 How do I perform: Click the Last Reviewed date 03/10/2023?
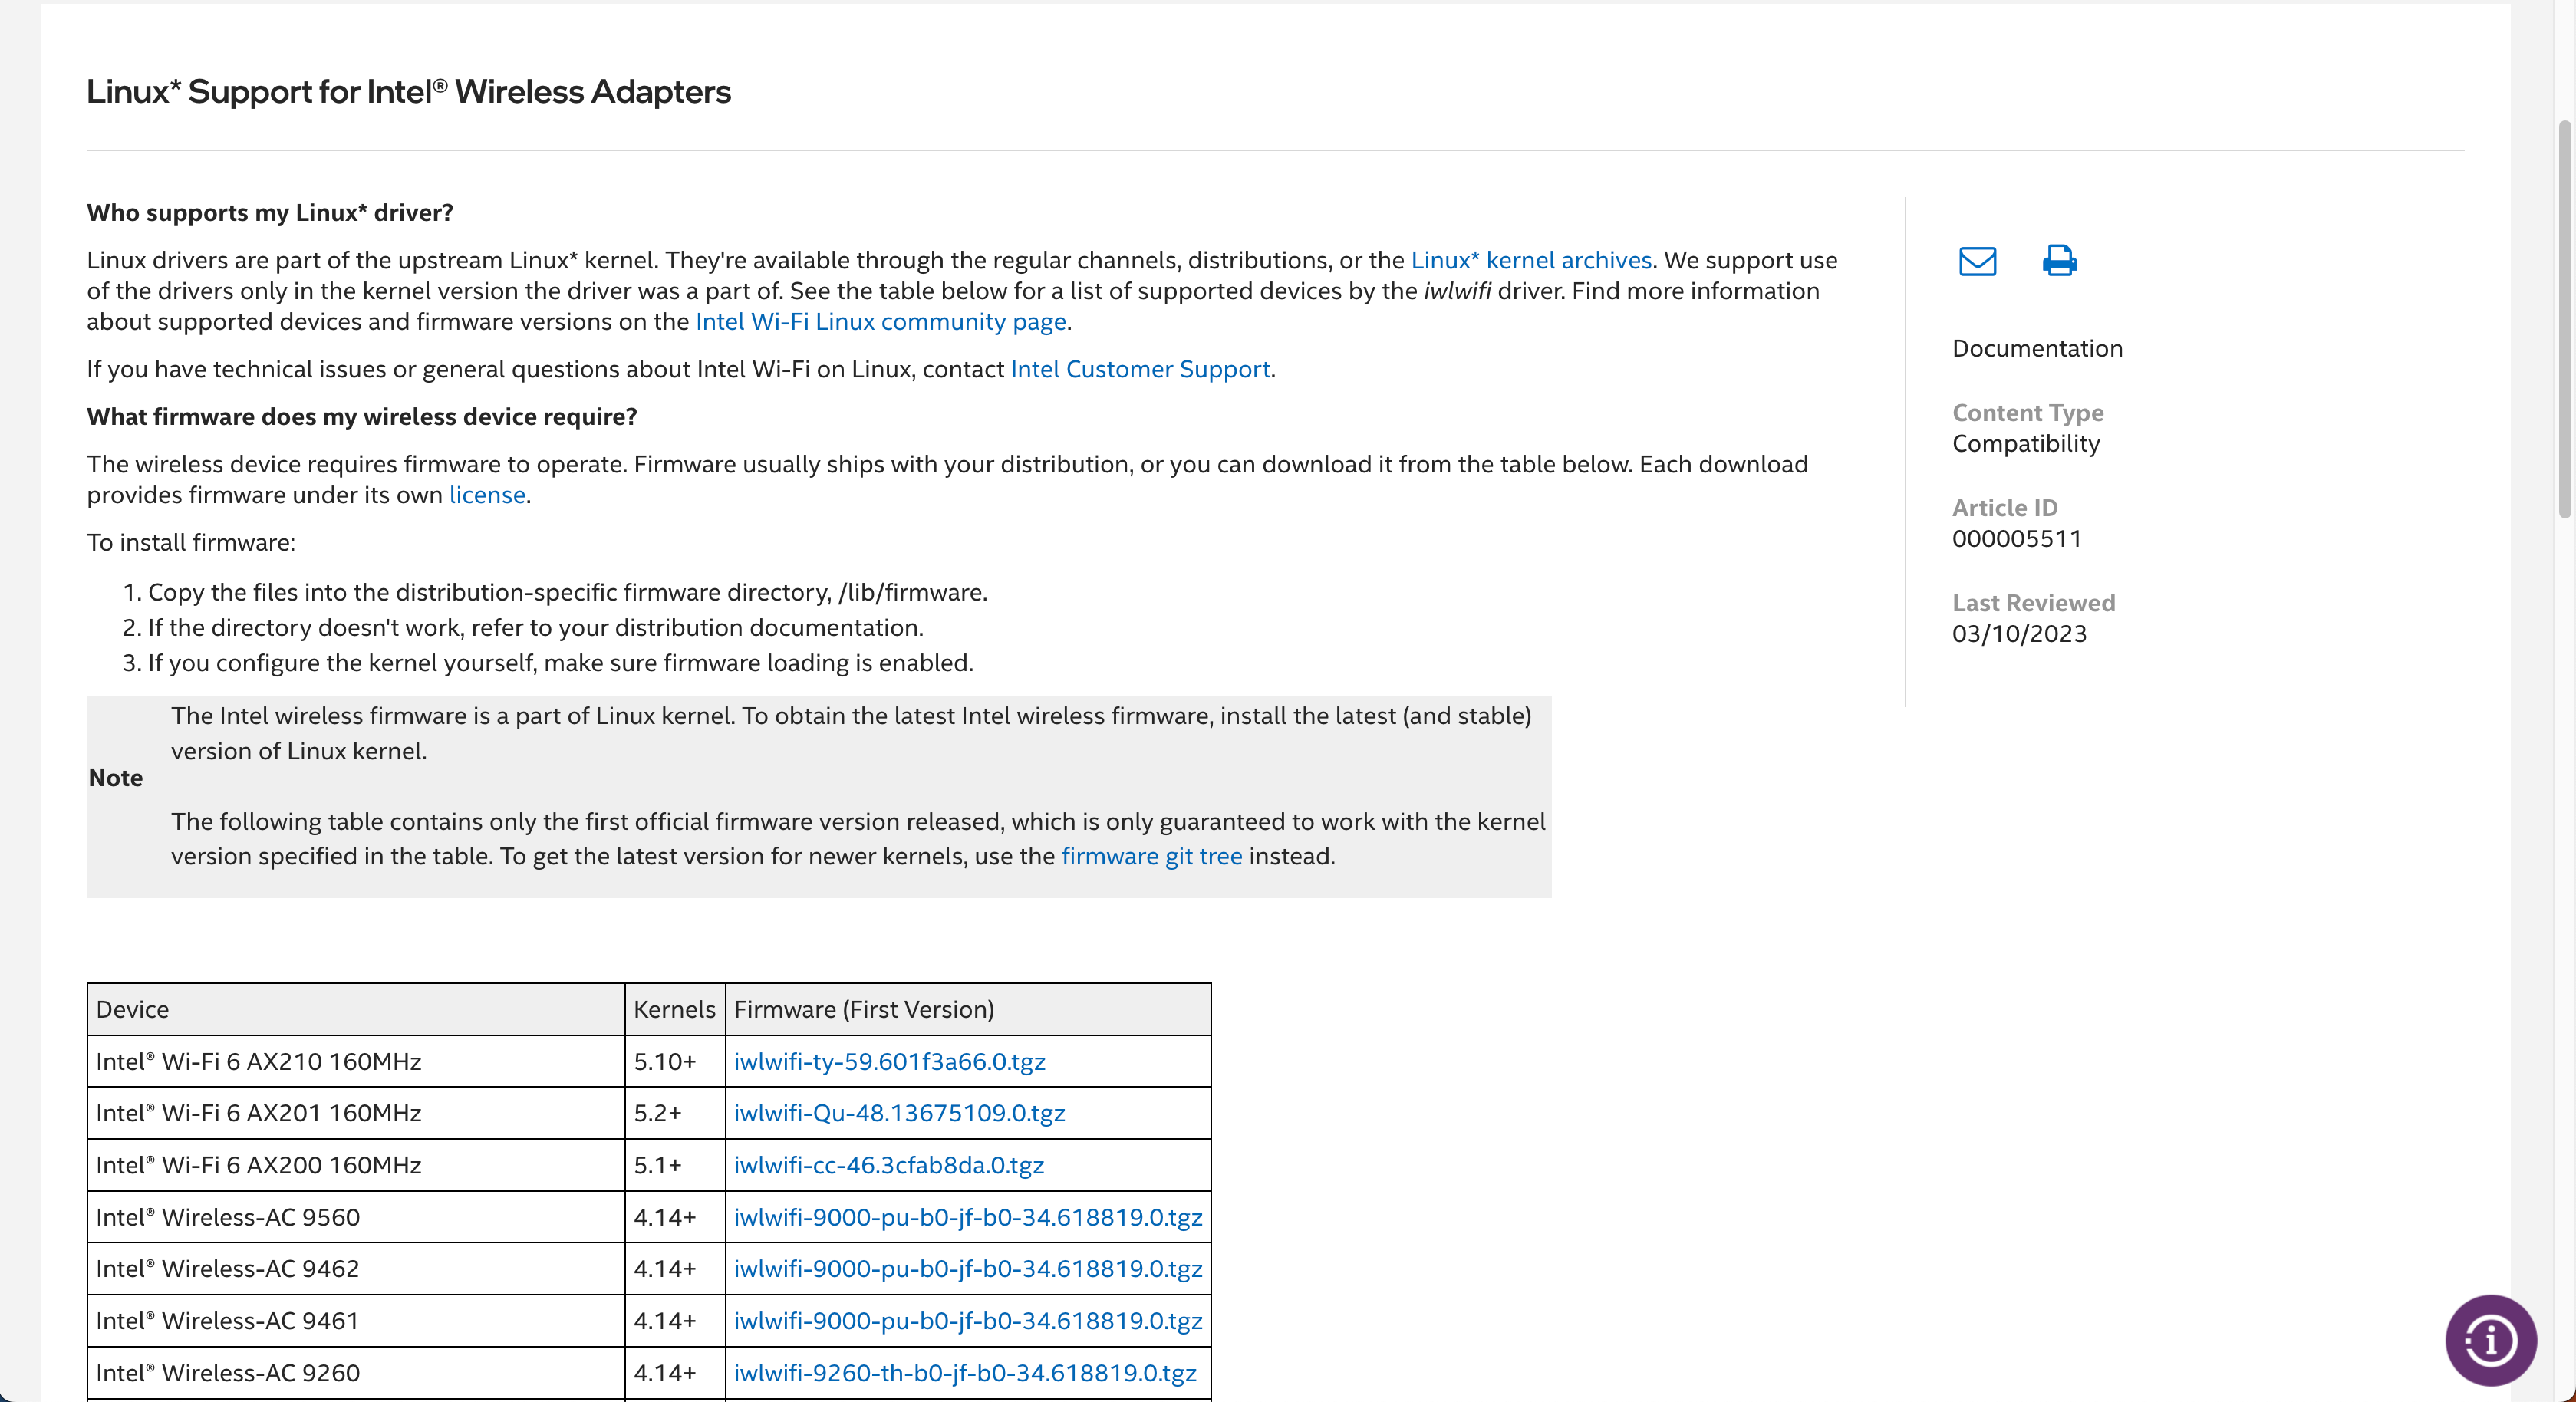click(x=2019, y=633)
